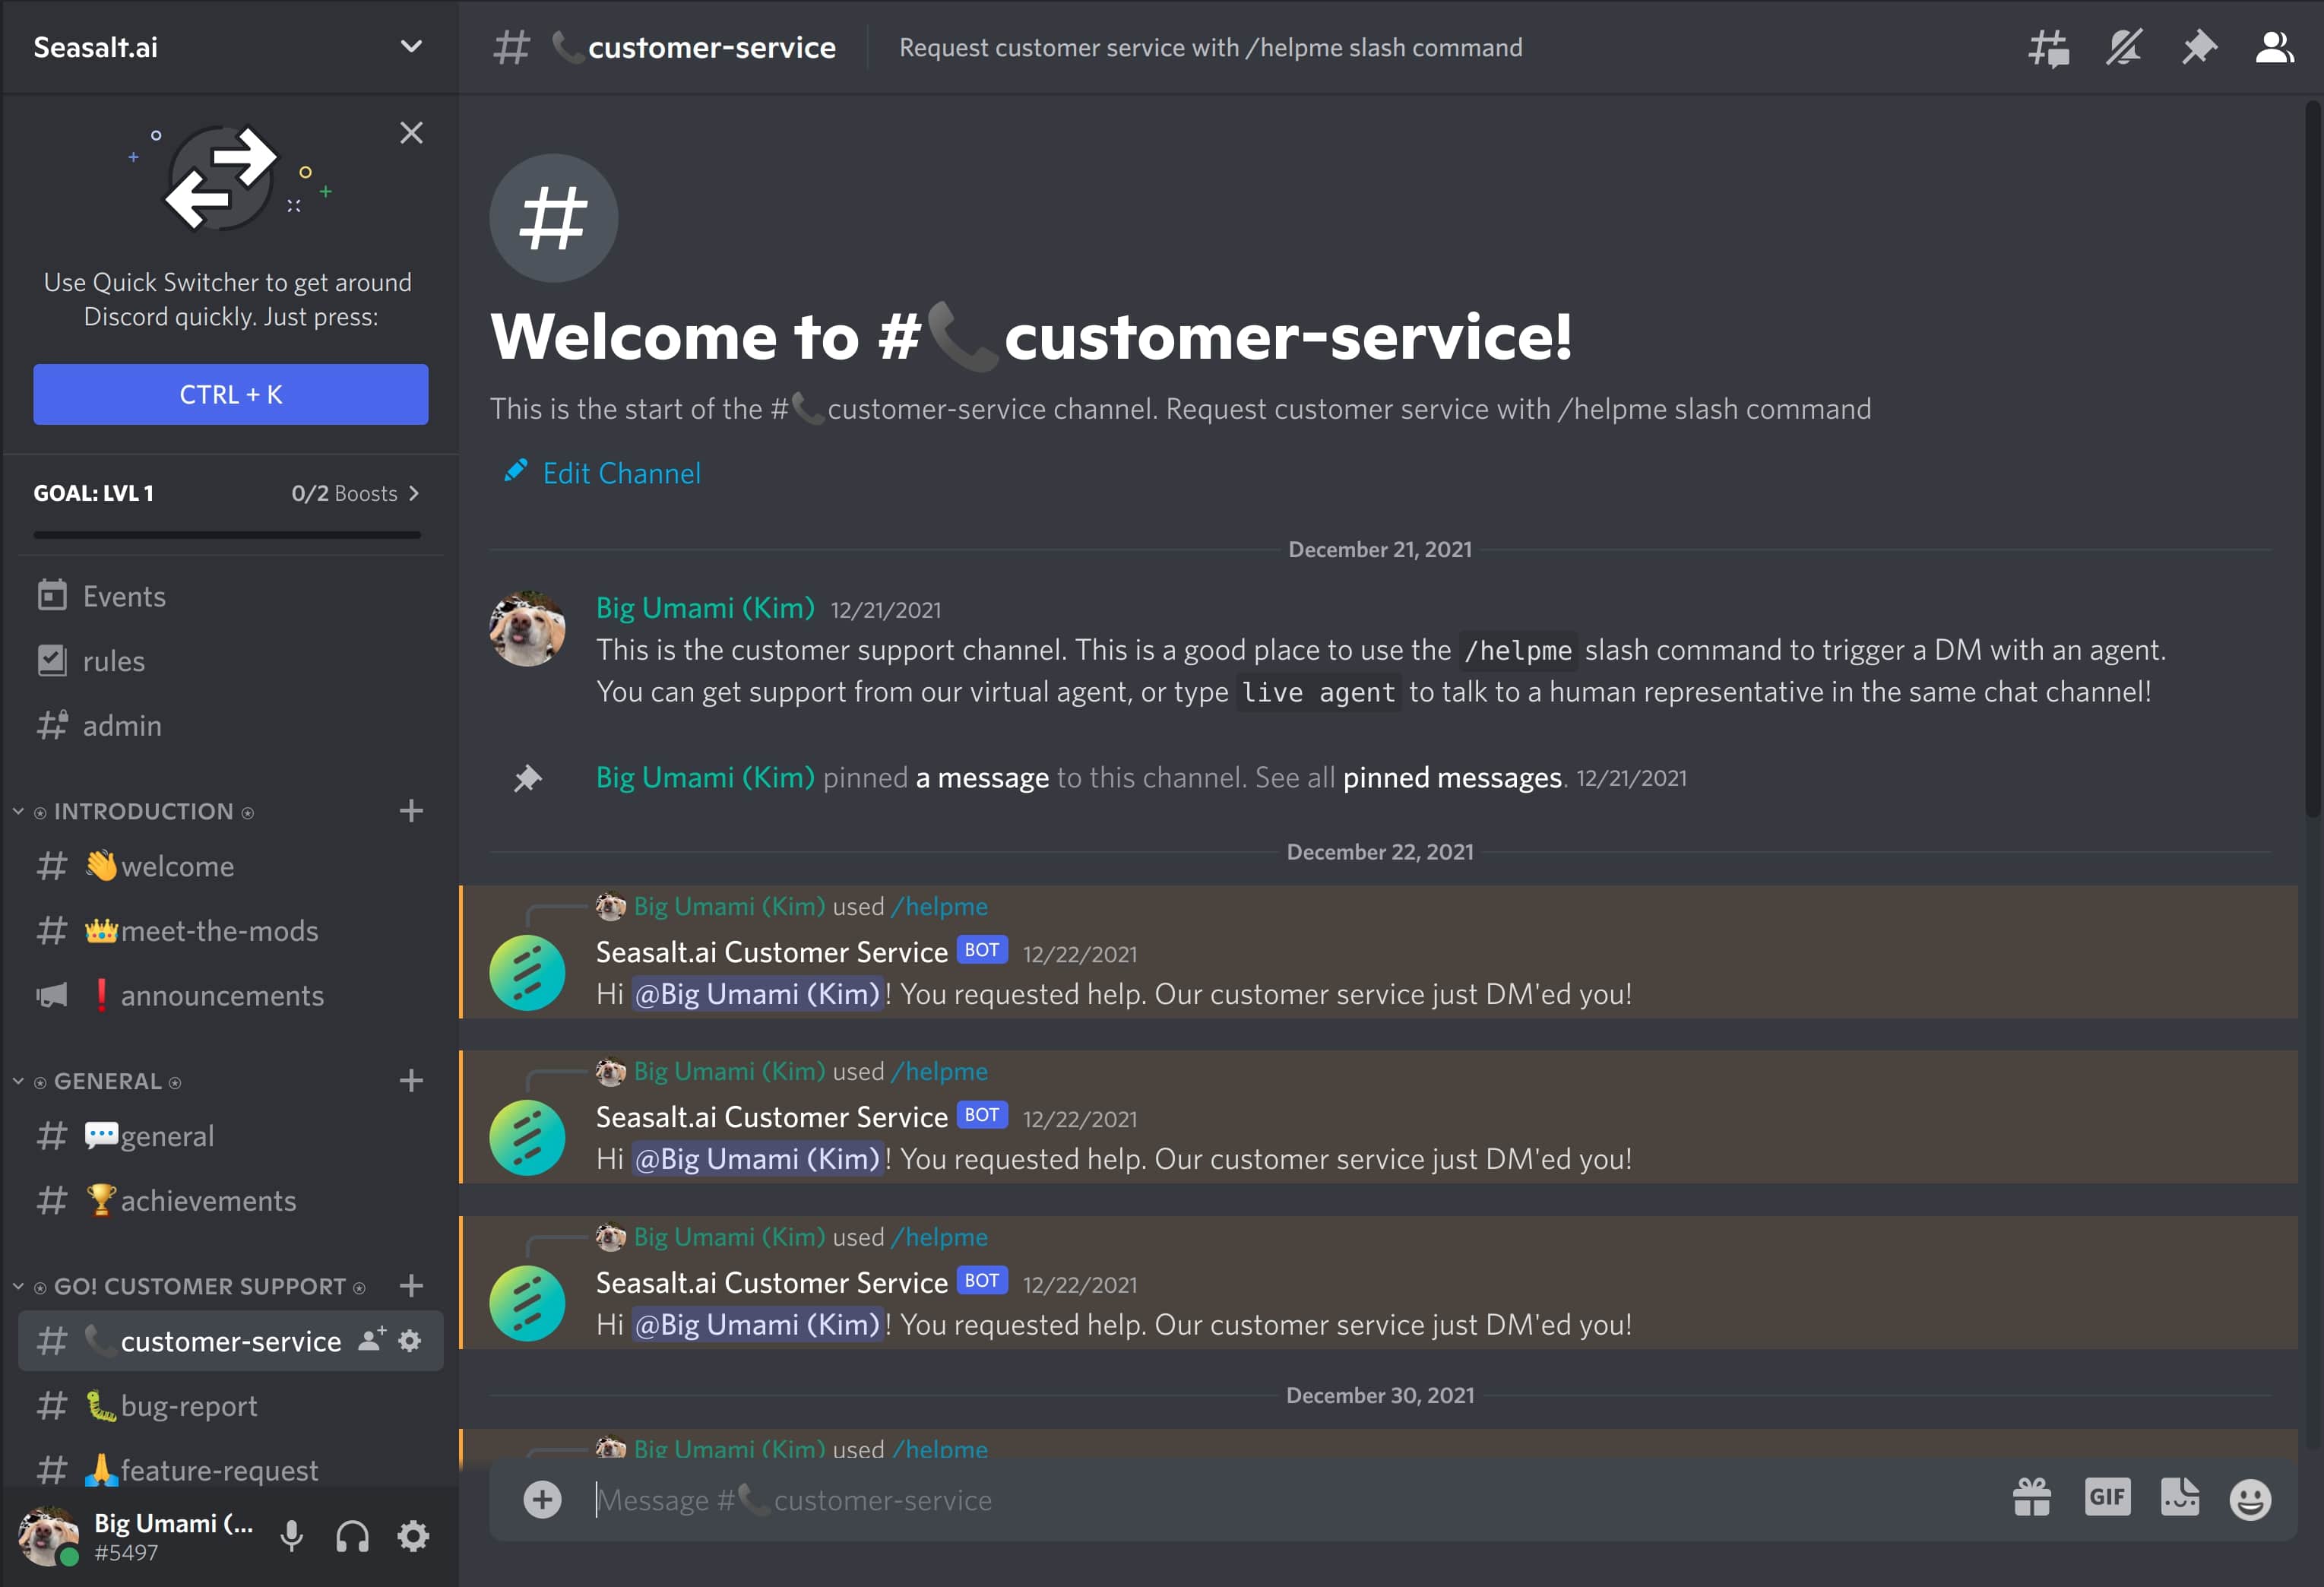2324x1587 pixels.
Task: Mute your microphone
Action: pyautogui.click(x=291, y=1536)
